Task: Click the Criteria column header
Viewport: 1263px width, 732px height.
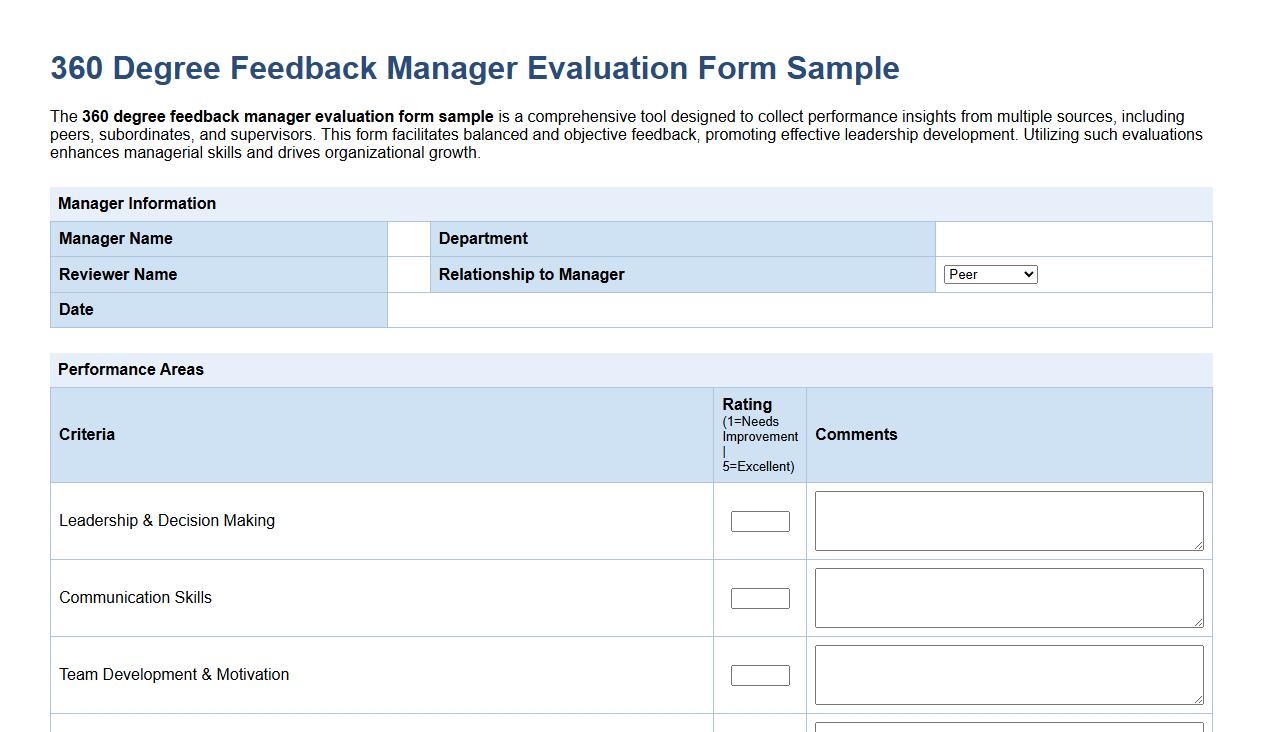Action: tap(86, 435)
